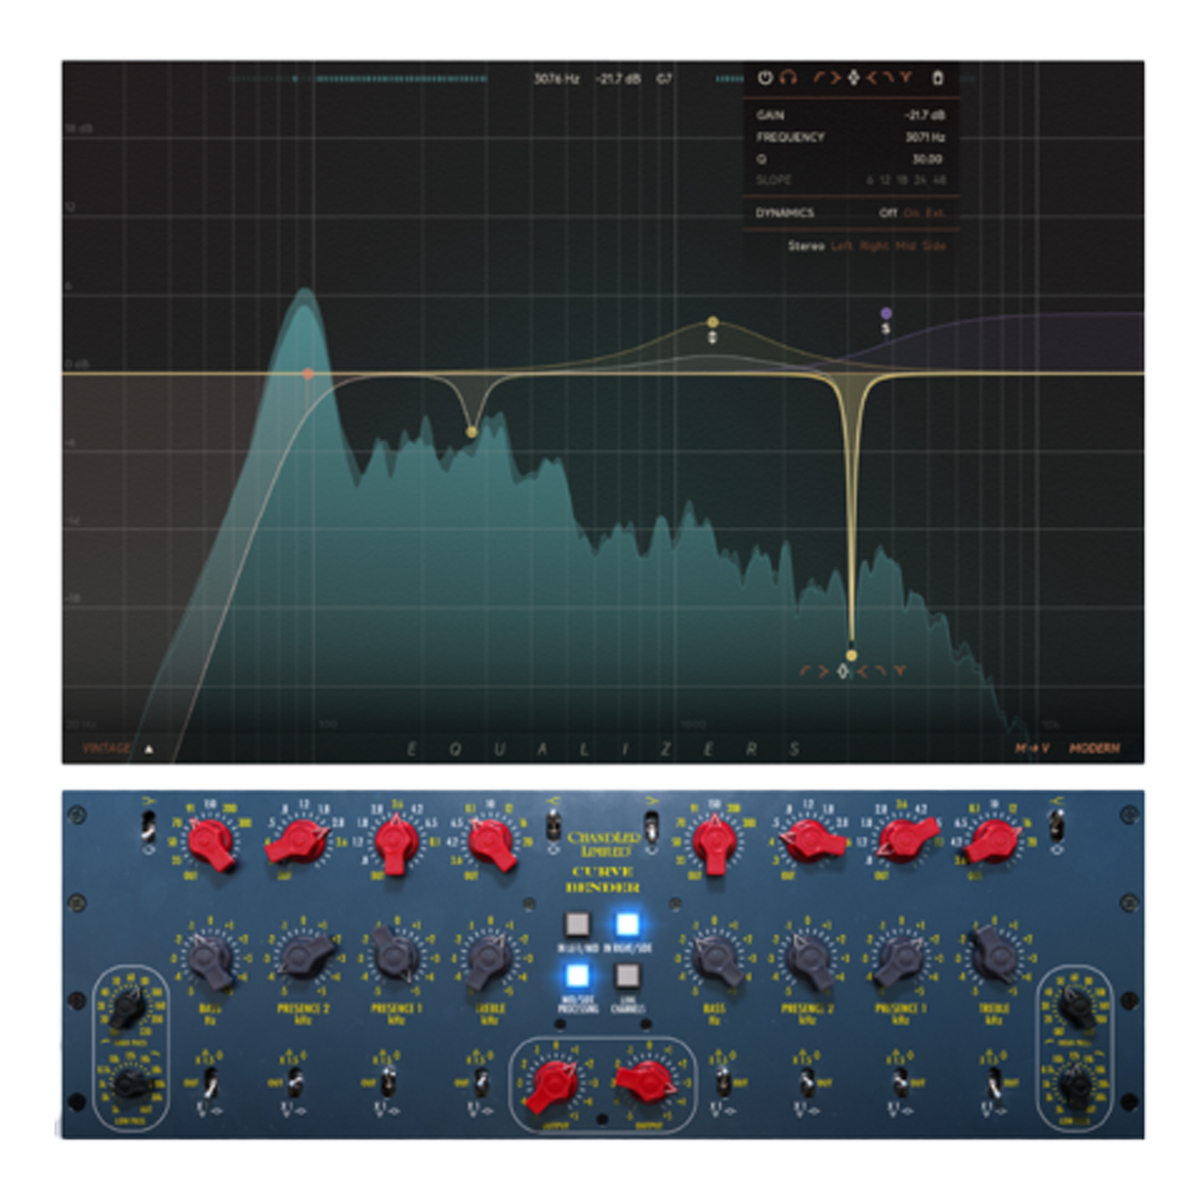This screenshot has width=1200, height=1200.
Task: Click right channel red bass frequency knob
Action: click(x=715, y=843)
